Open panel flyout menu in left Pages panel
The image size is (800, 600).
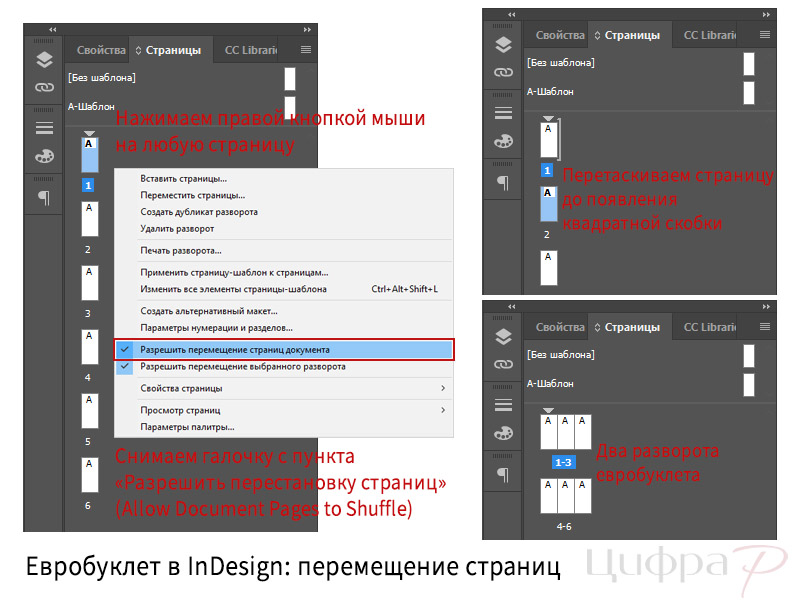306,49
